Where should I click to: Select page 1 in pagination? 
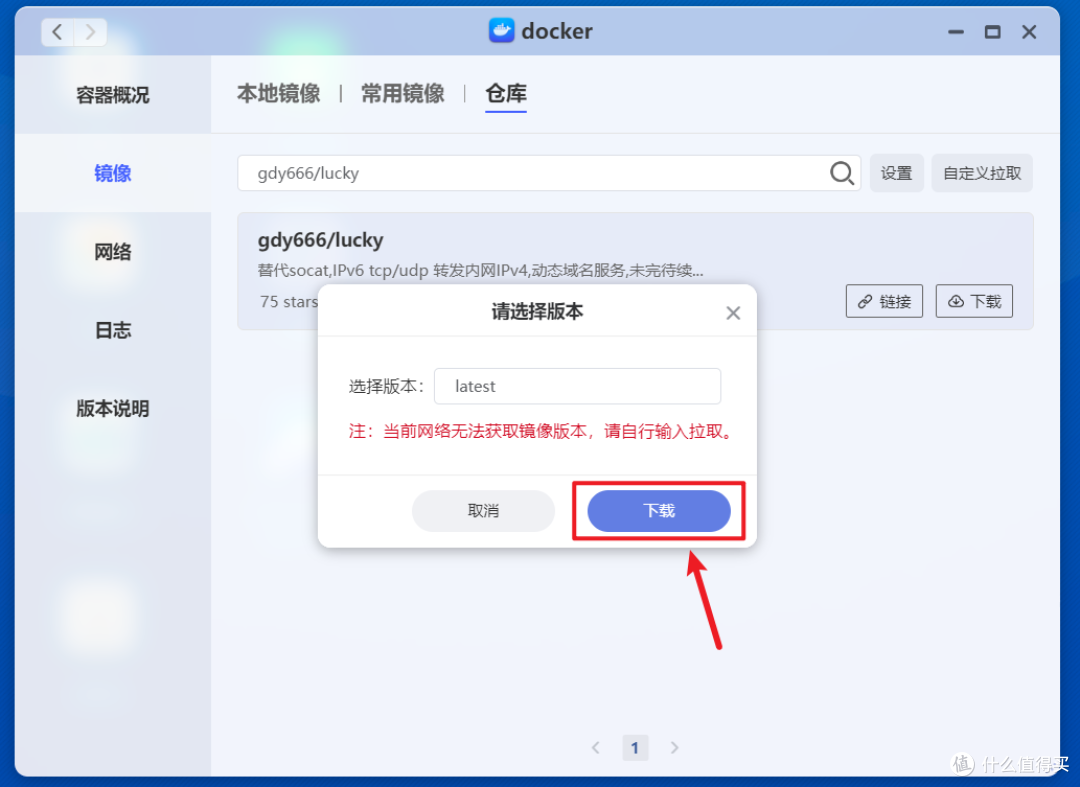point(635,748)
